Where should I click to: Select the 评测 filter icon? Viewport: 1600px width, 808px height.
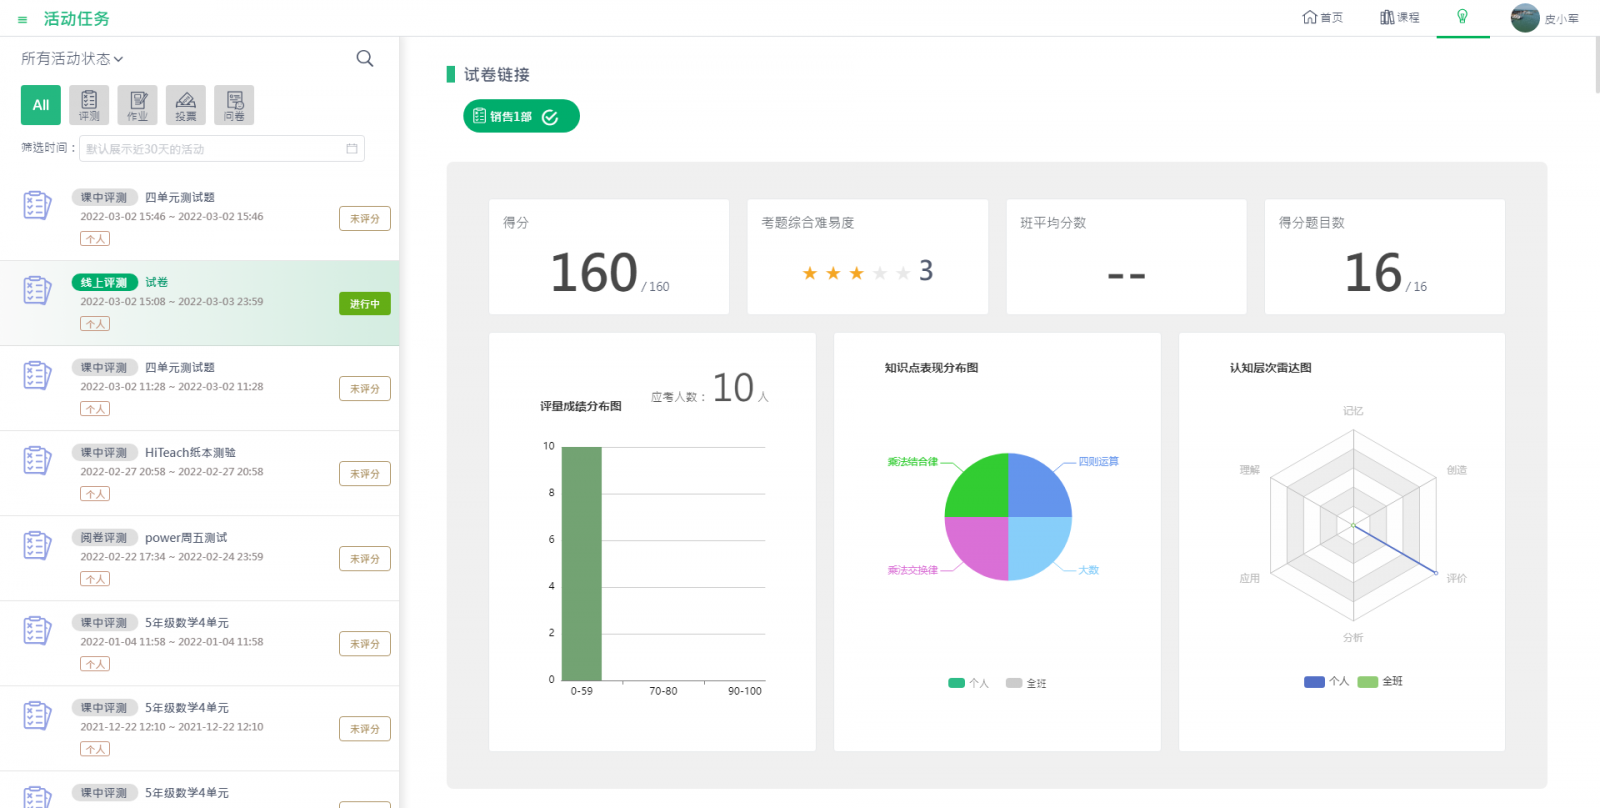[89, 105]
